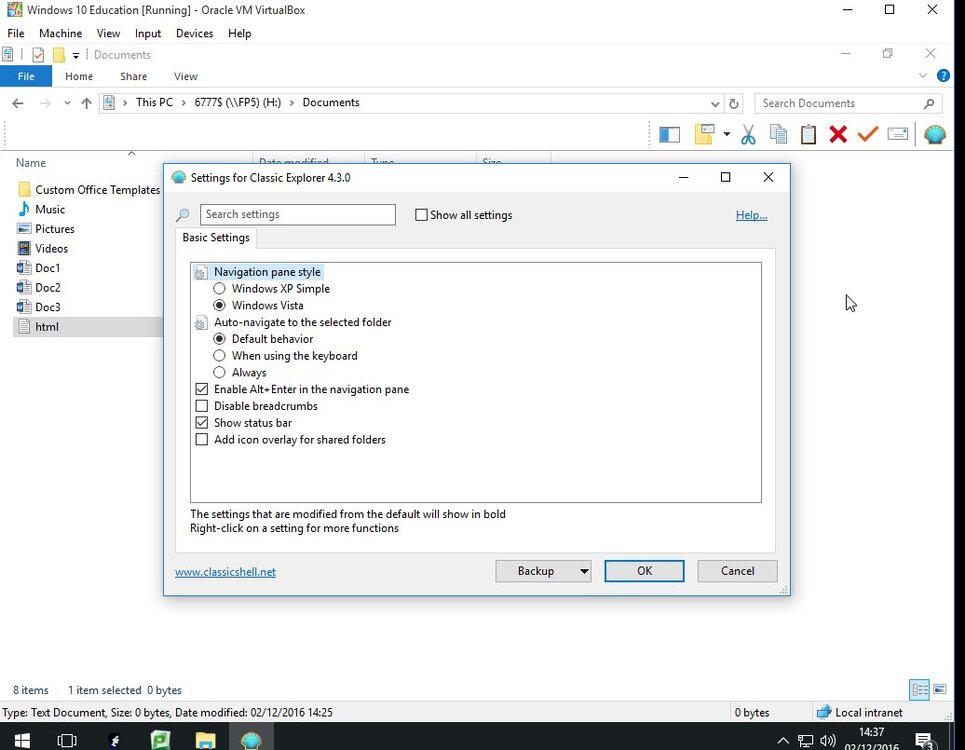Open VirtualBox Input menu
Image resolution: width=965 pixels, height=750 pixels.
click(148, 33)
